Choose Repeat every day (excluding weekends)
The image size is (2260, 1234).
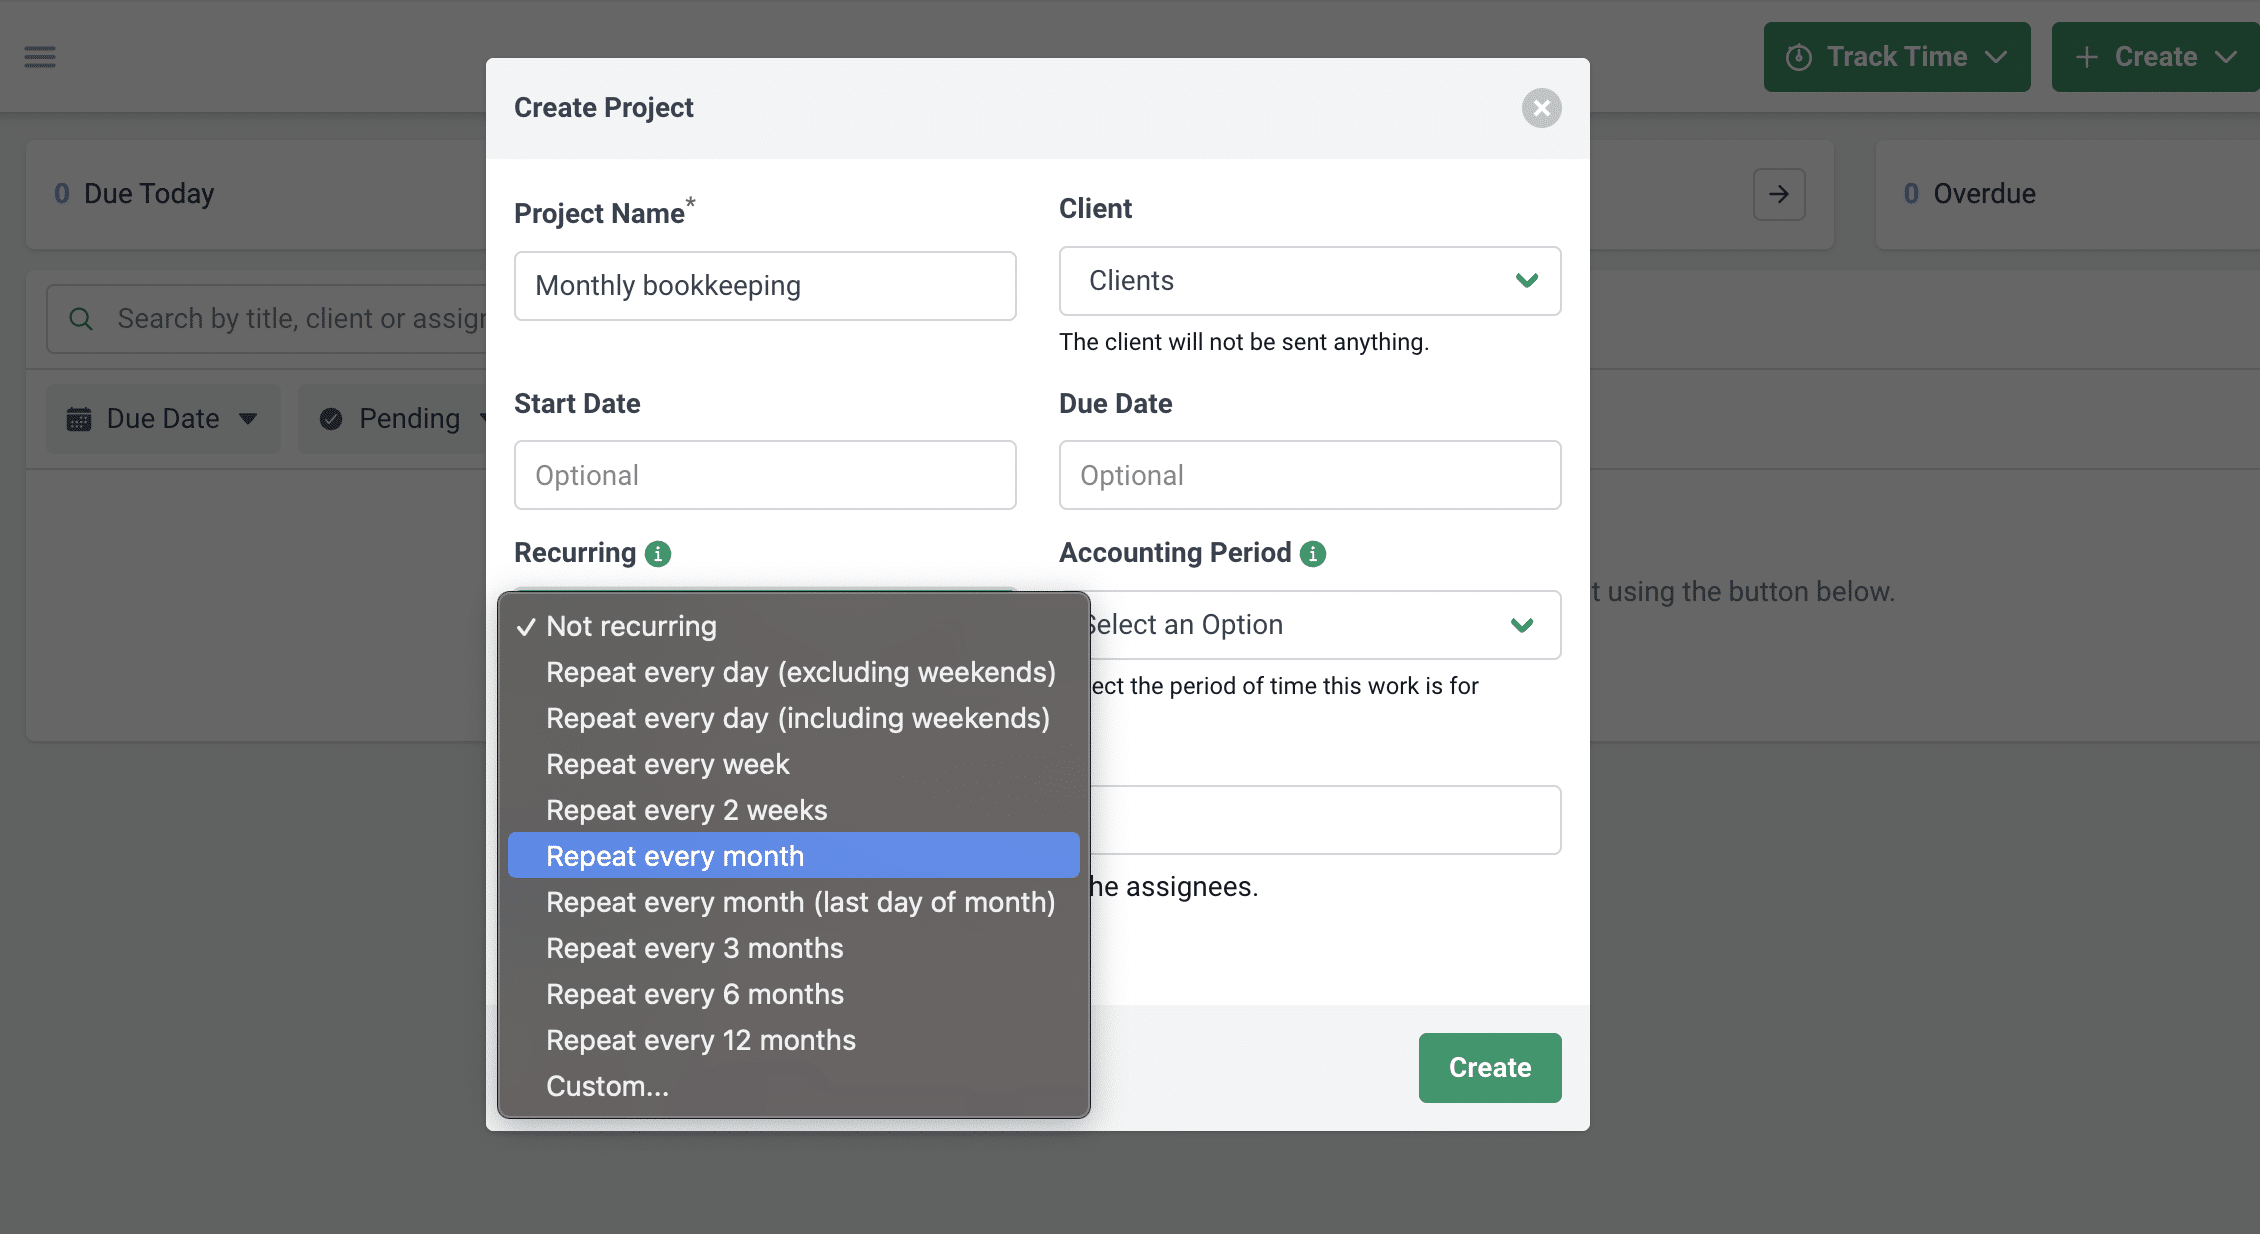(x=794, y=672)
